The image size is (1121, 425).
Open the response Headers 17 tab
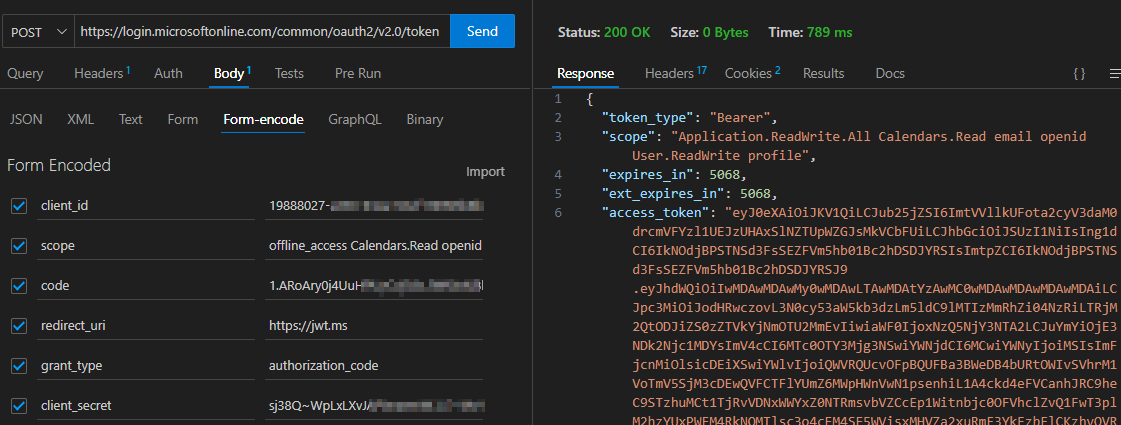click(x=676, y=73)
